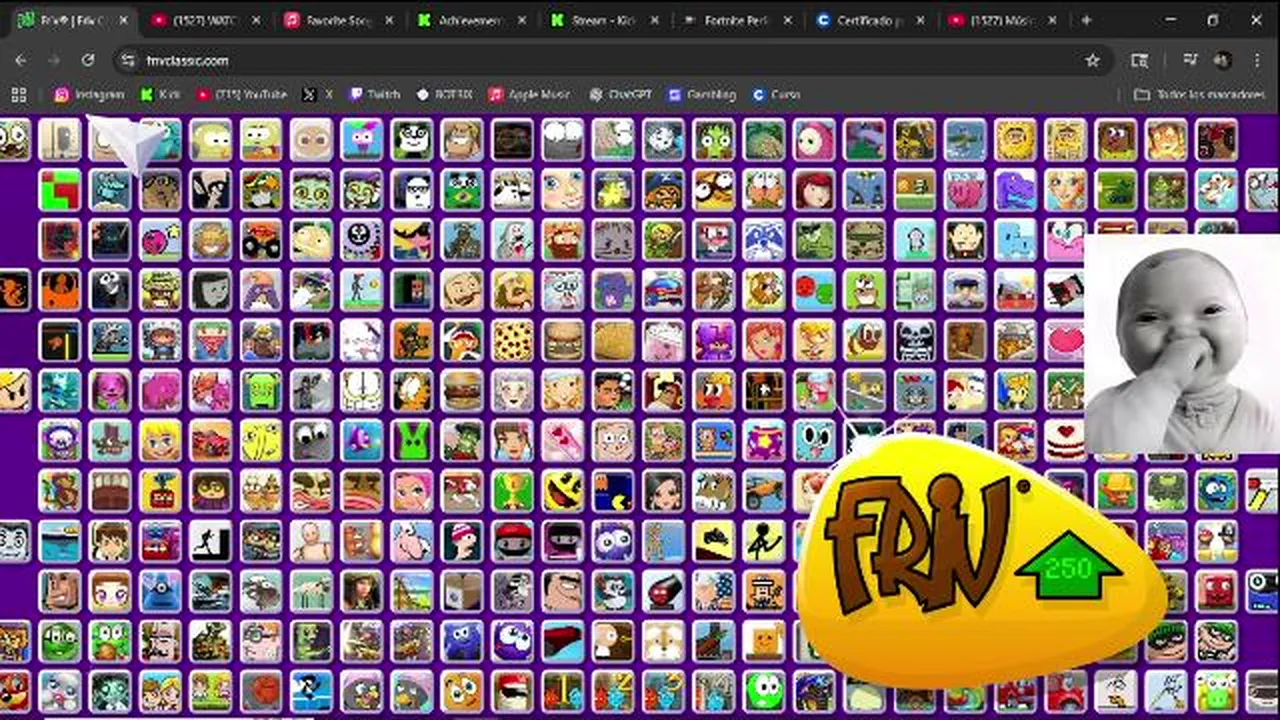Open the cake with heart game
This screenshot has height=720, width=1280.
[x=1065, y=441]
